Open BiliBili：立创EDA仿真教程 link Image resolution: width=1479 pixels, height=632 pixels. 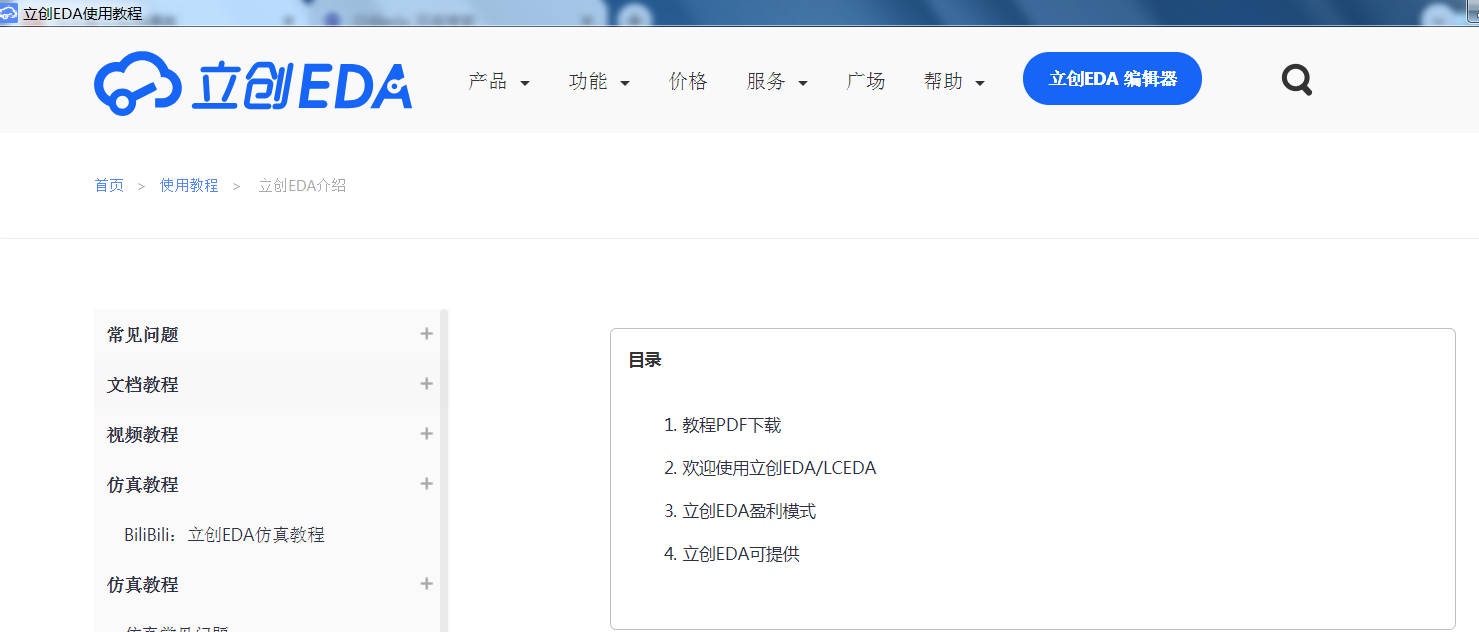[225, 535]
